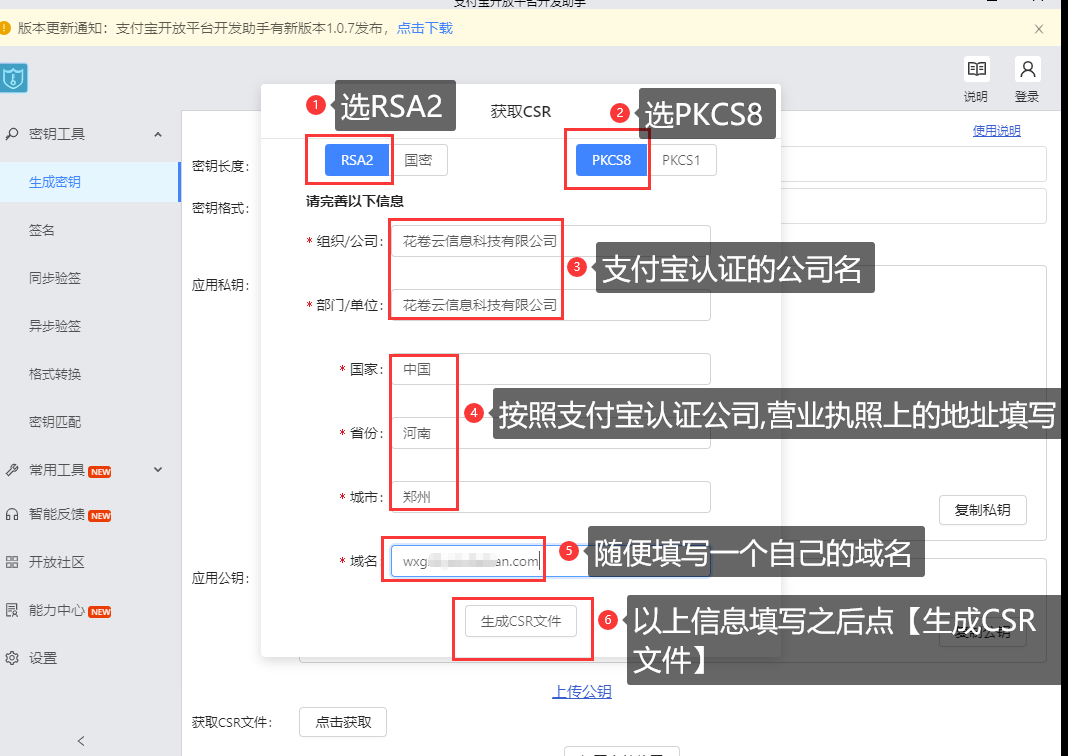Focus the 国家 input field
Screen dimensions: 1068x756
pos(550,369)
